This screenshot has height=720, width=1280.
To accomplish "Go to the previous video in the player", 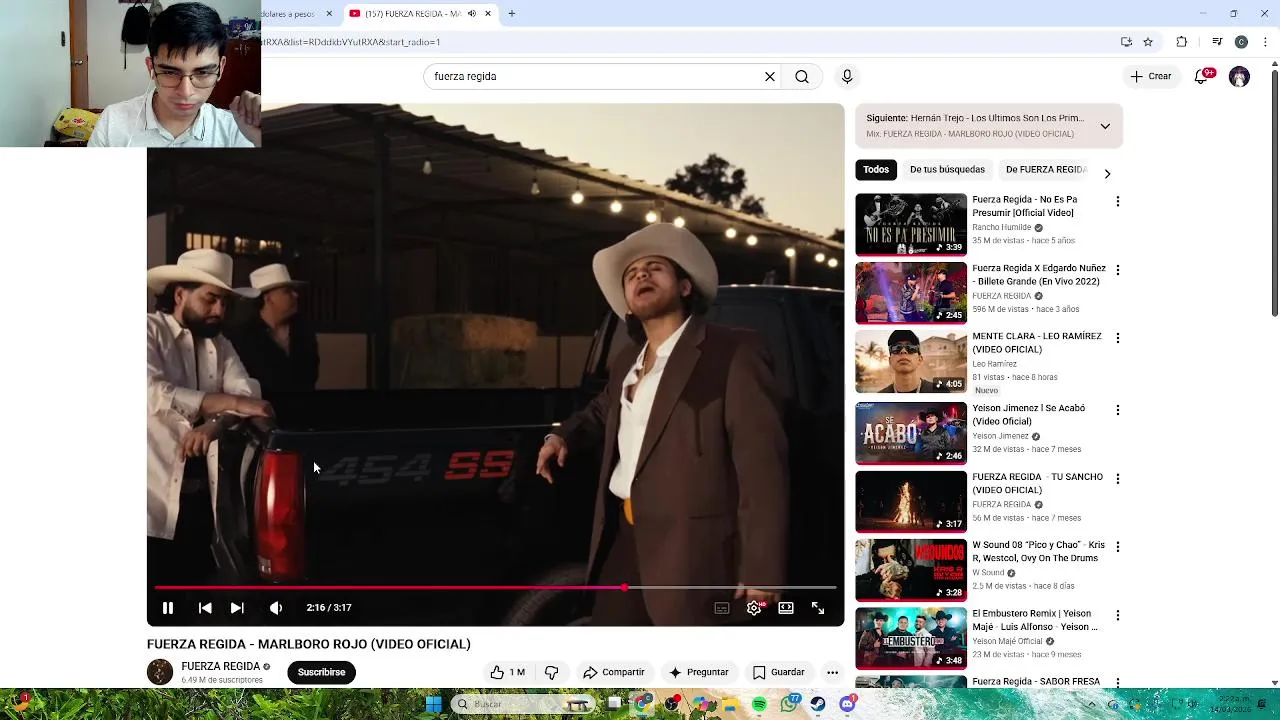I will 205,608.
